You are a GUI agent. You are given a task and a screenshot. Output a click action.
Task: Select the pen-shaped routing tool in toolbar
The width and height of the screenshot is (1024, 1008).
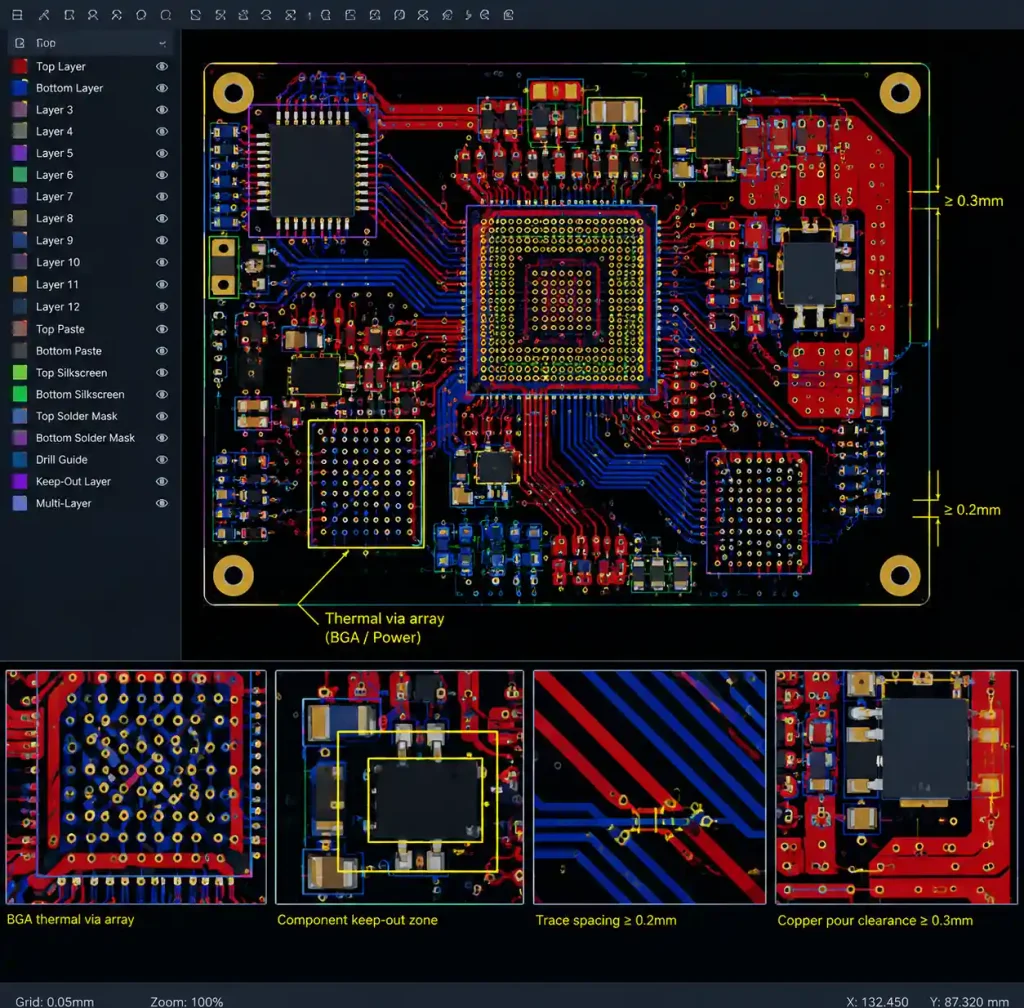point(44,14)
